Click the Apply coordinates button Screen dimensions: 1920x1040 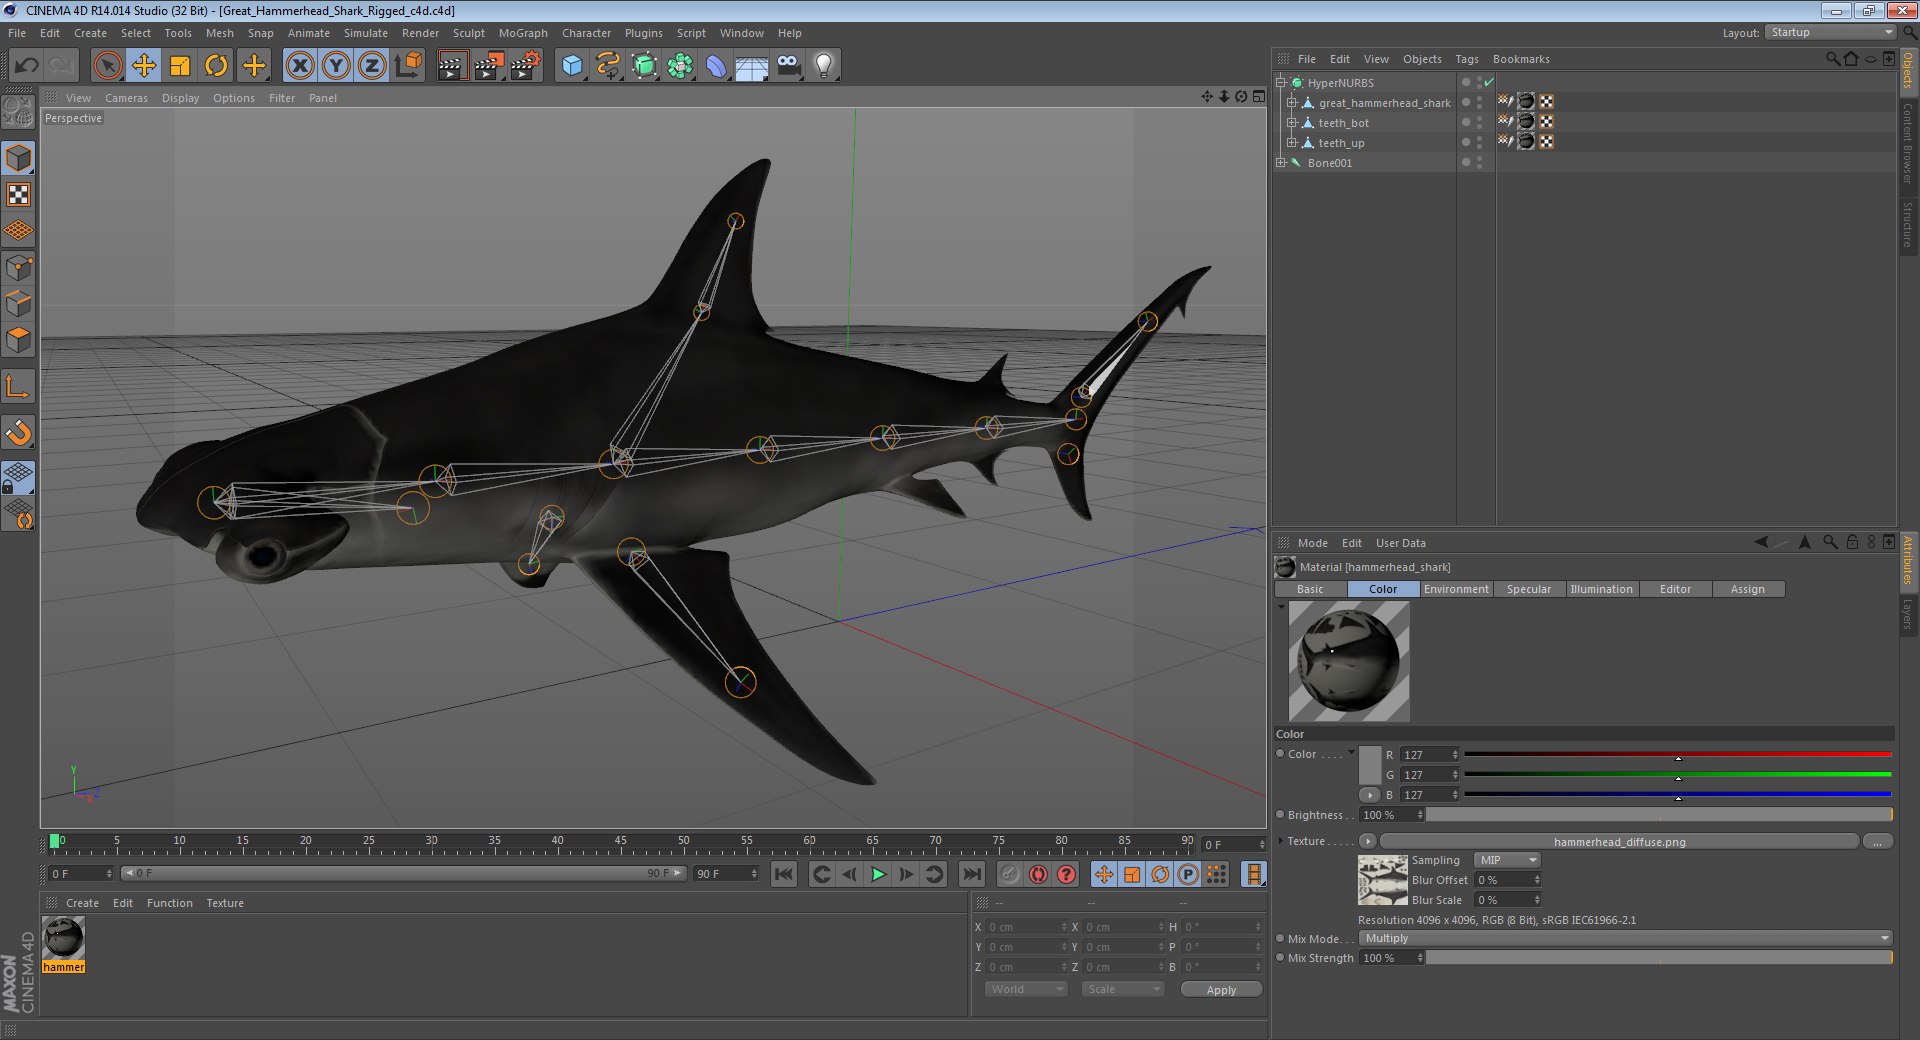(x=1221, y=989)
